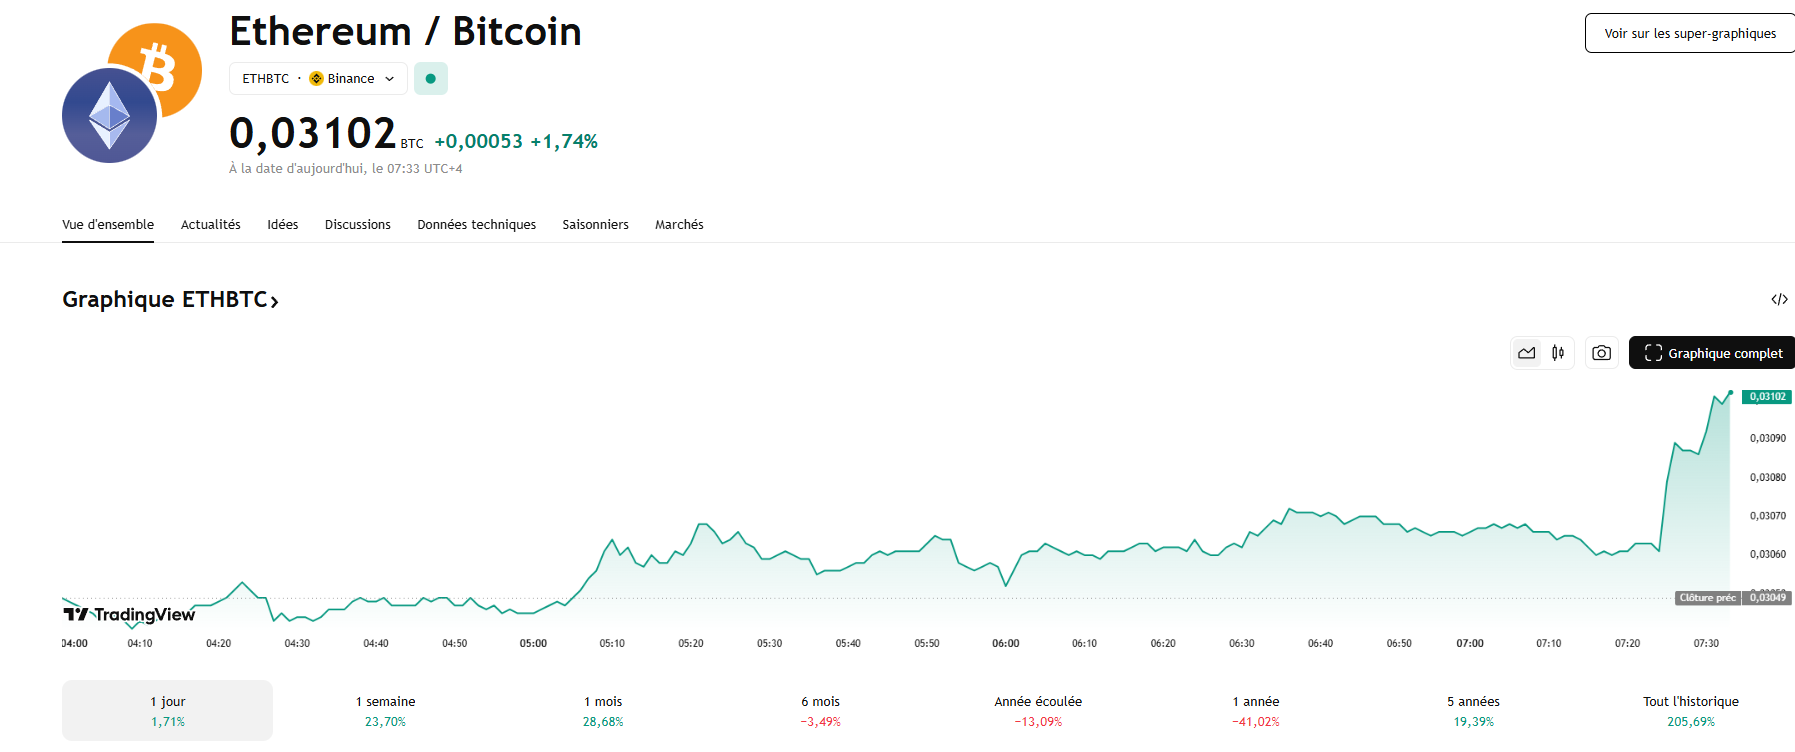Click the 06:00 time axis label

pyautogui.click(x=1006, y=643)
